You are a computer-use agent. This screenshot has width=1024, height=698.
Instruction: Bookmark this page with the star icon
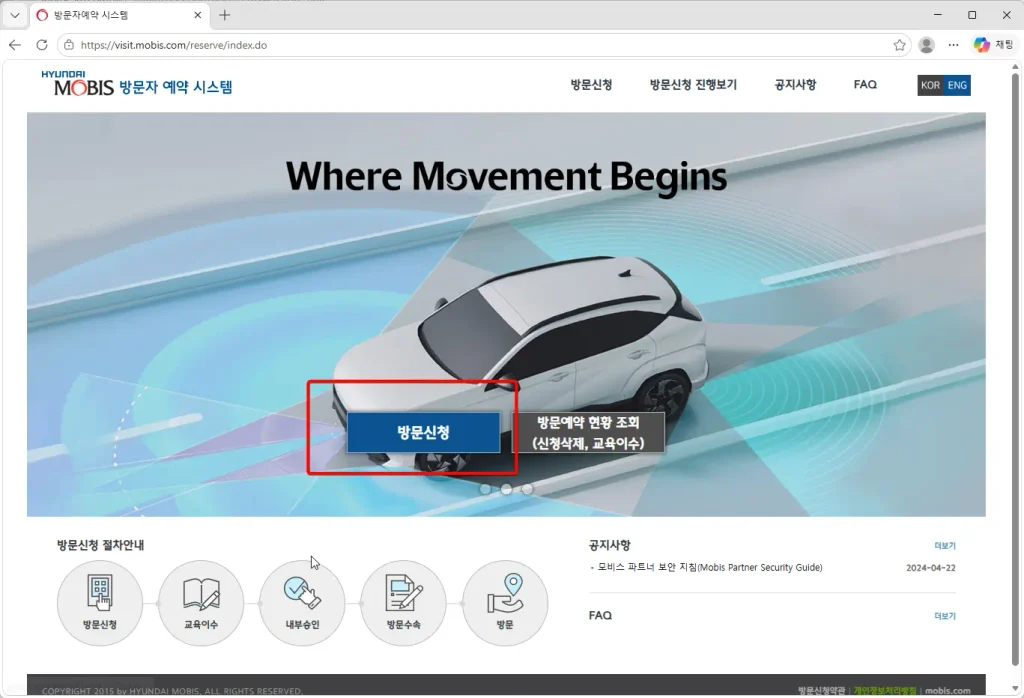point(899,45)
